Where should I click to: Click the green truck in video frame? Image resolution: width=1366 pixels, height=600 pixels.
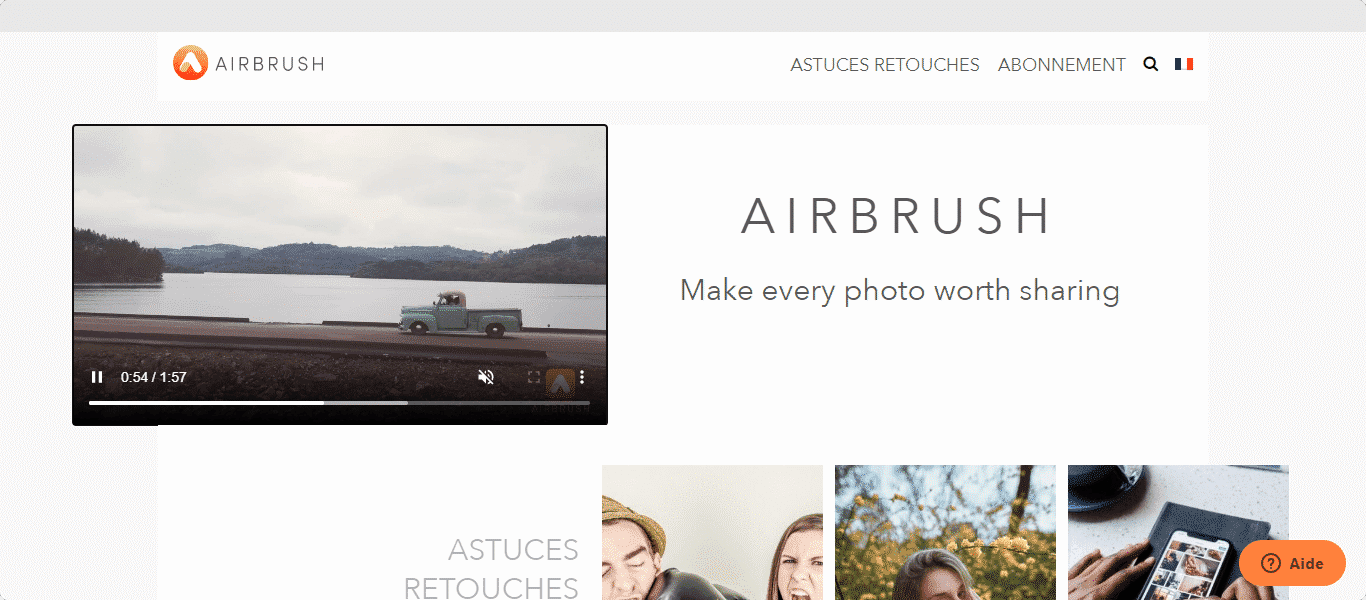[460, 314]
